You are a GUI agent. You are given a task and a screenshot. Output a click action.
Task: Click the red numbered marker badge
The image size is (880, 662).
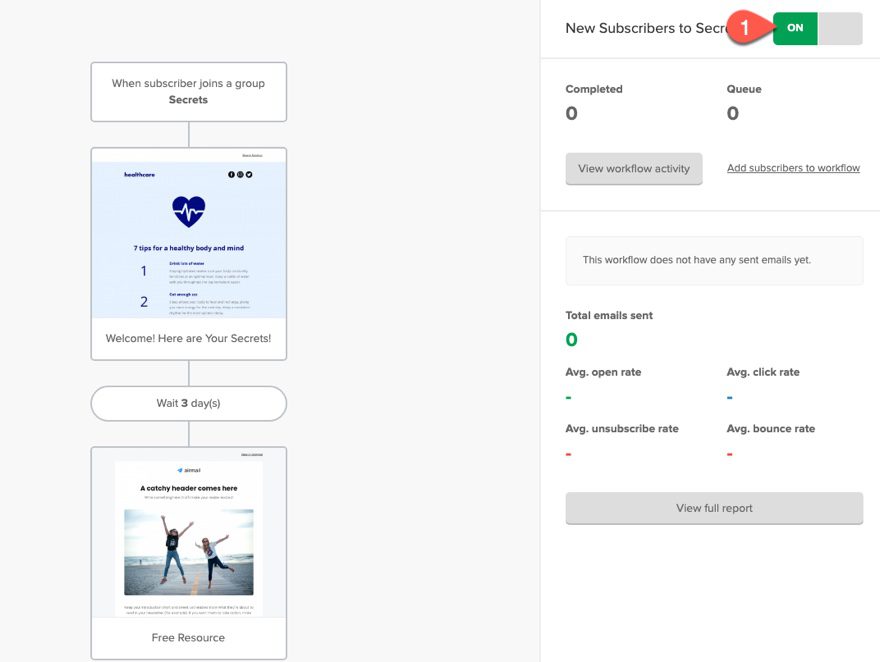click(744, 28)
